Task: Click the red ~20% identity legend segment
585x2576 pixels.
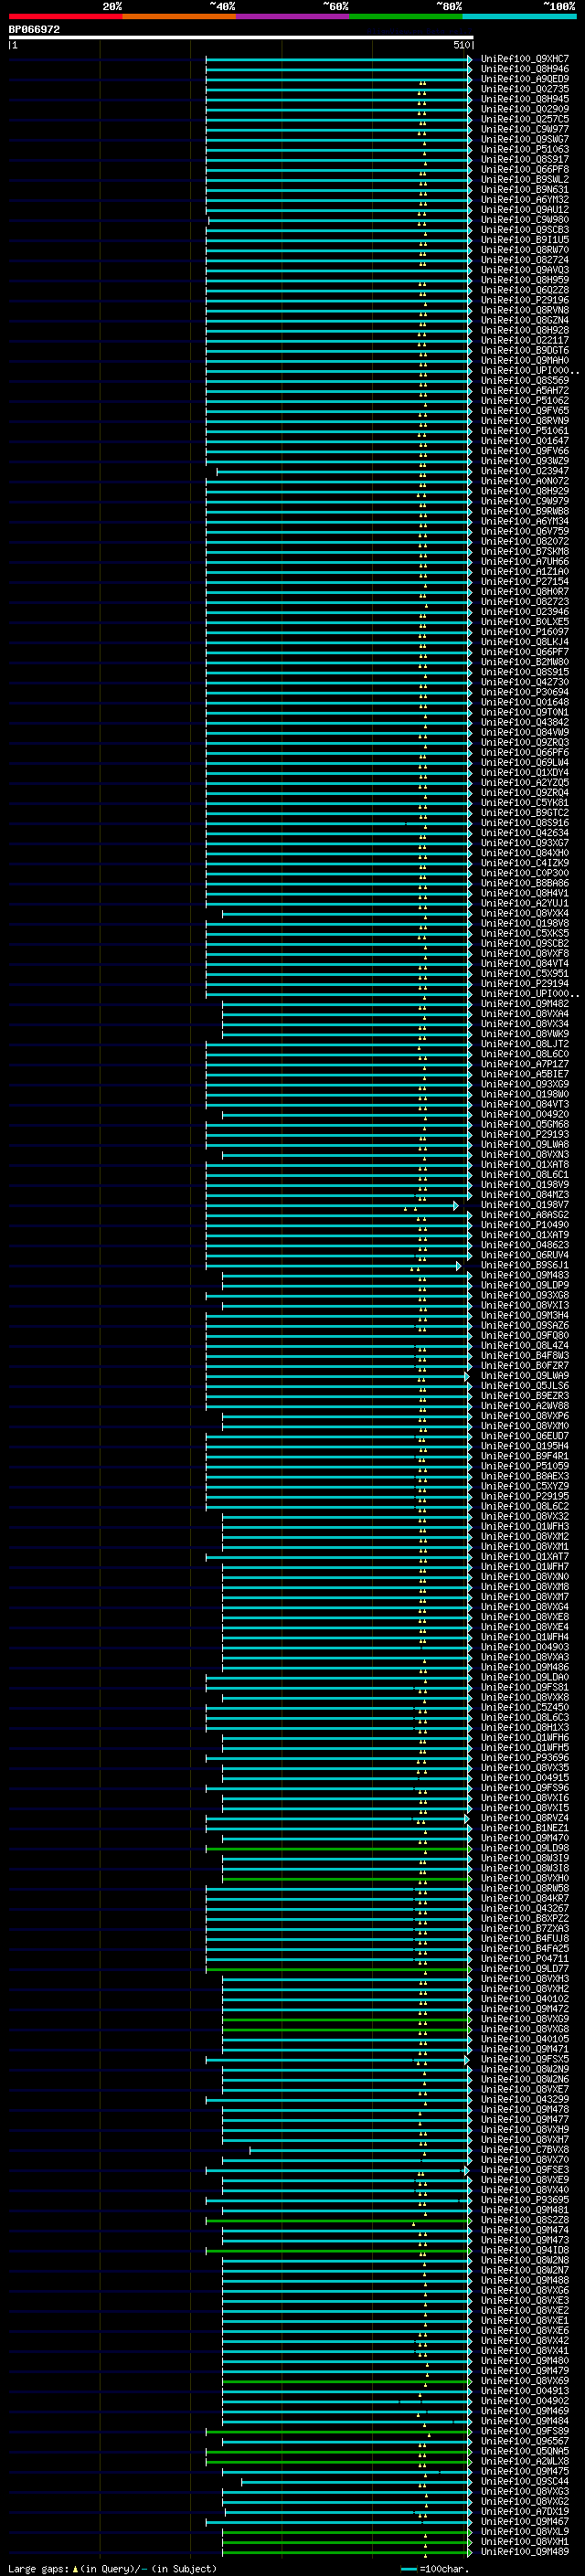Action: [65, 16]
